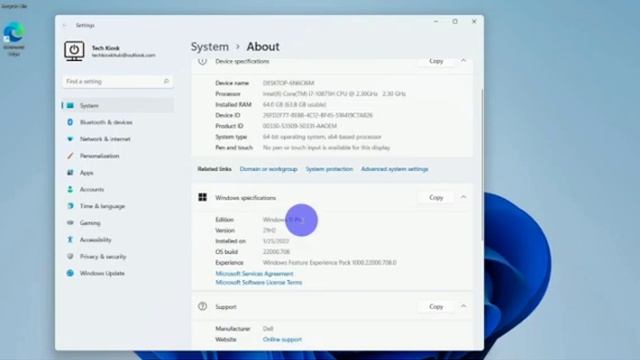Open Network & internet icon
Screen dimensions: 640x360
[70, 139]
